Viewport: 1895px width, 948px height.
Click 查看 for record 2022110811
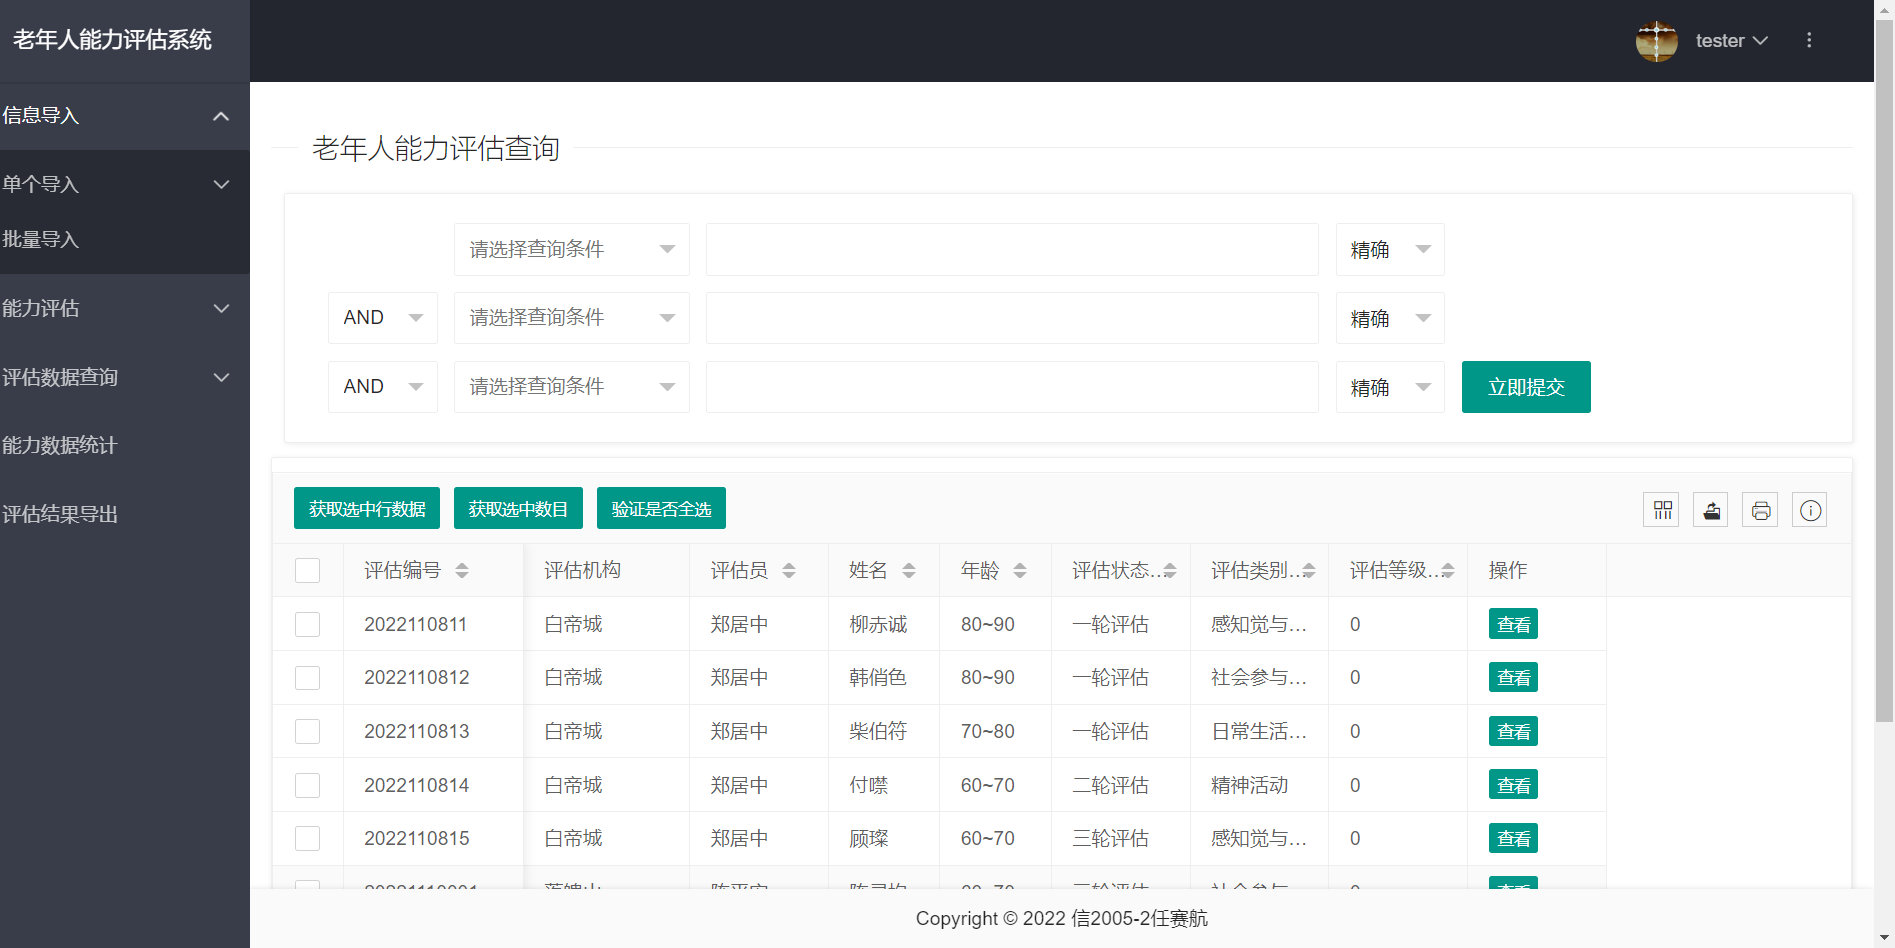(x=1513, y=624)
